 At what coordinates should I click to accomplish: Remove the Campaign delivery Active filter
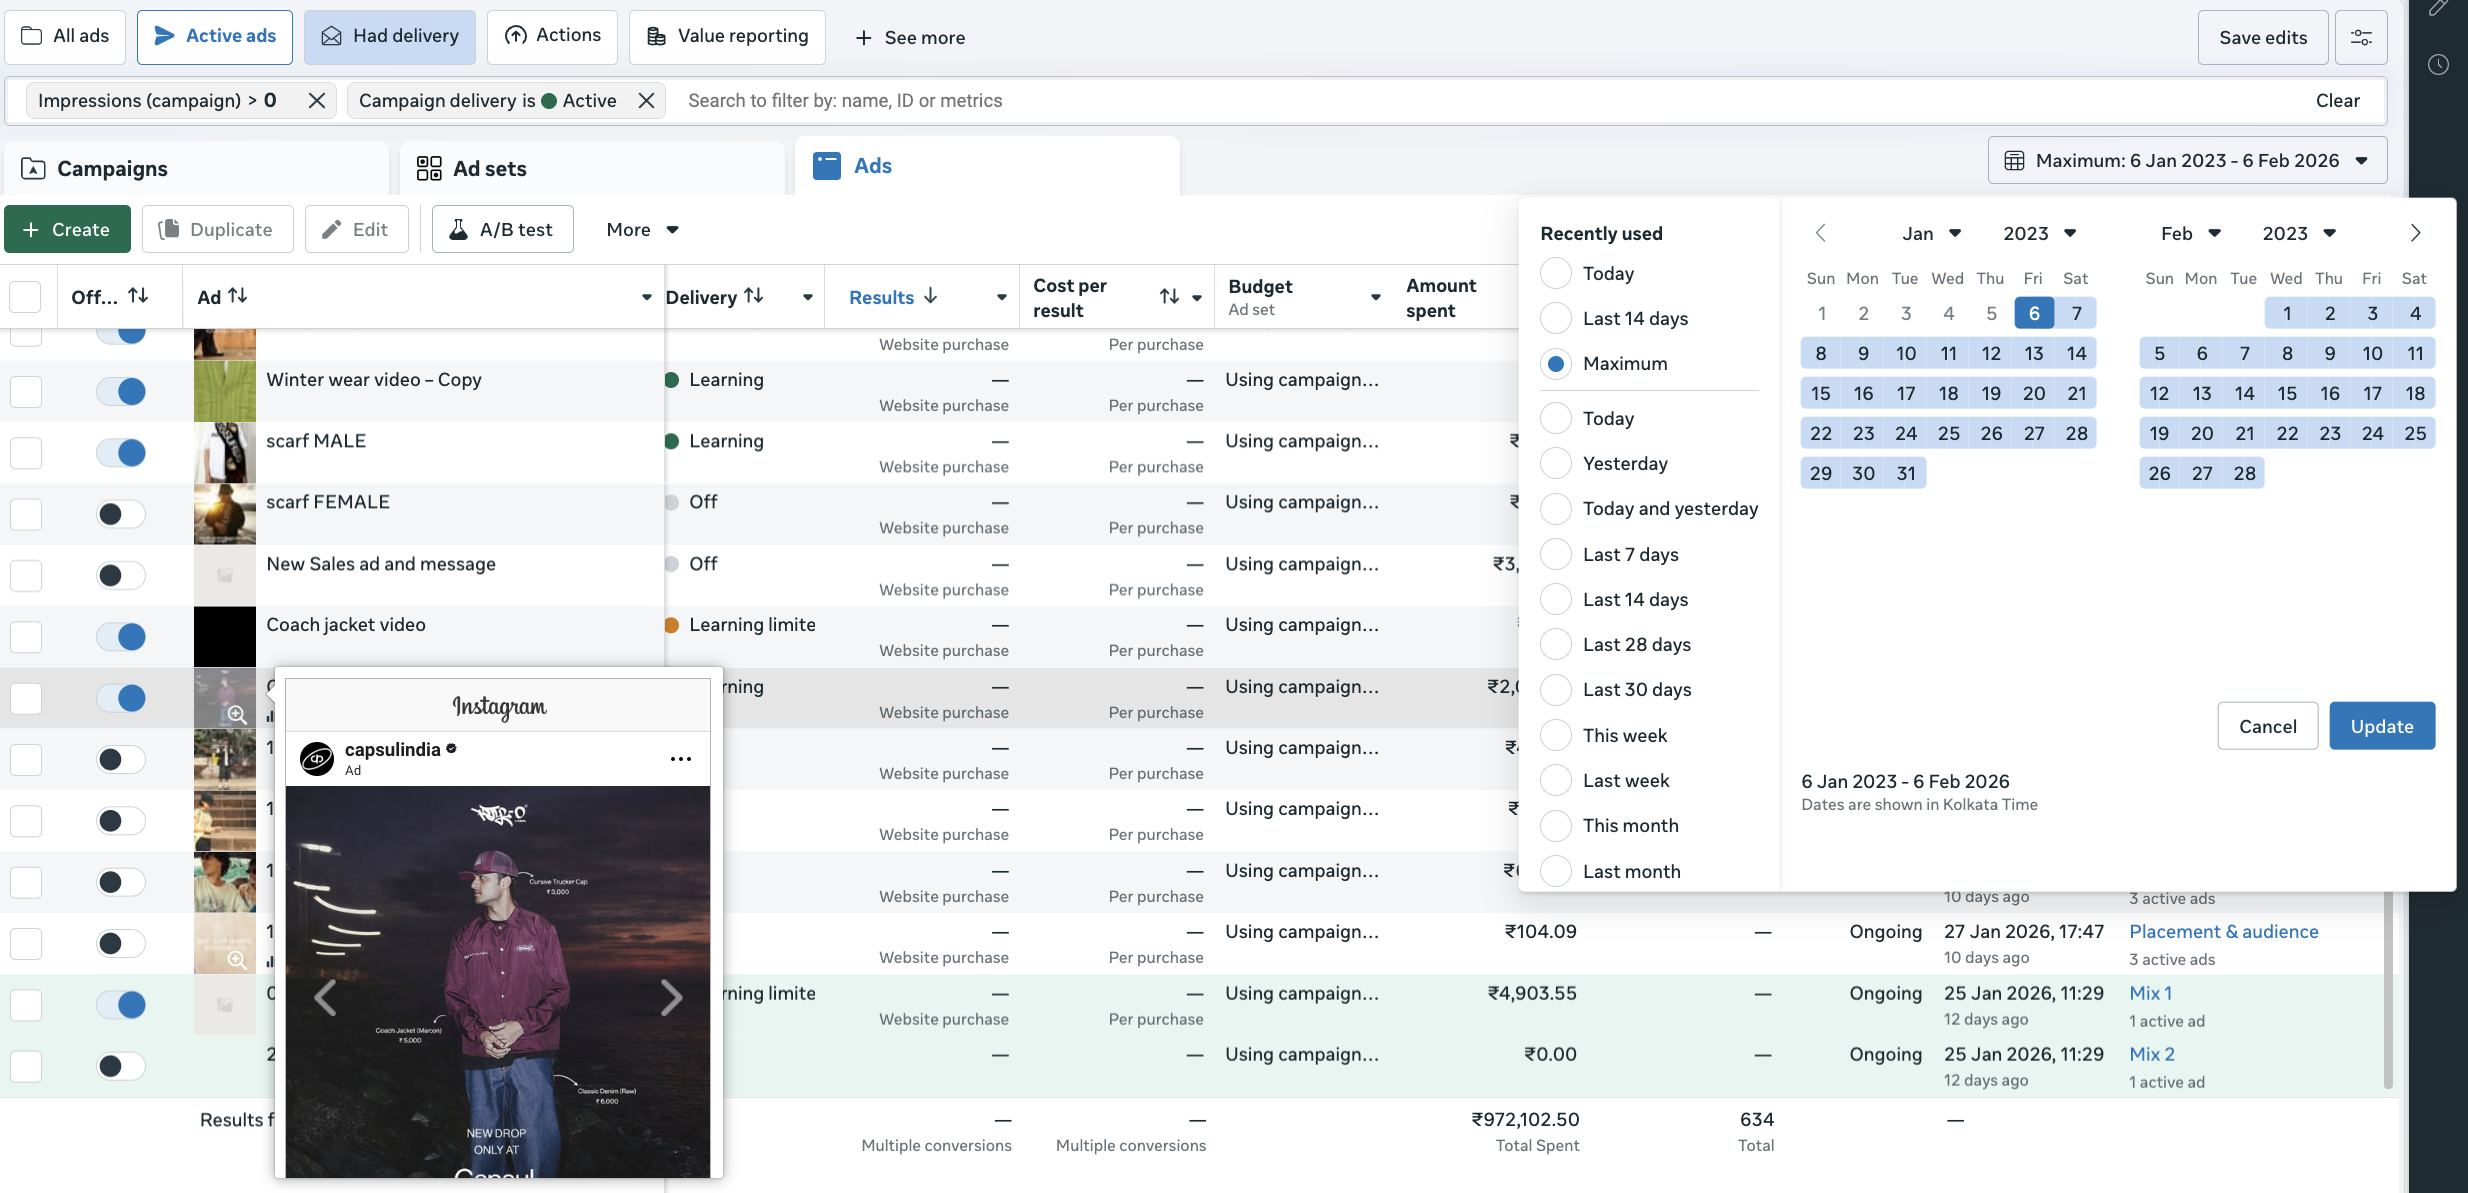[x=646, y=100]
